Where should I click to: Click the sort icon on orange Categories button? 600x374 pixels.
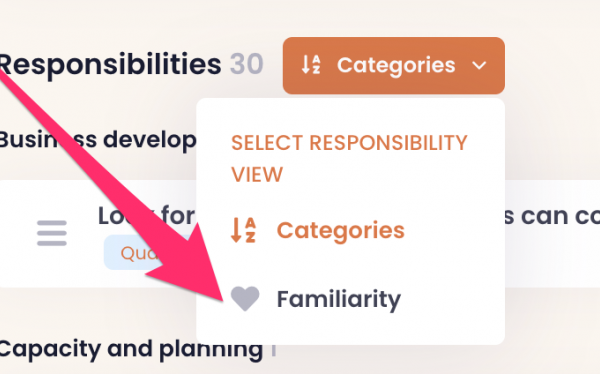click(311, 65)
